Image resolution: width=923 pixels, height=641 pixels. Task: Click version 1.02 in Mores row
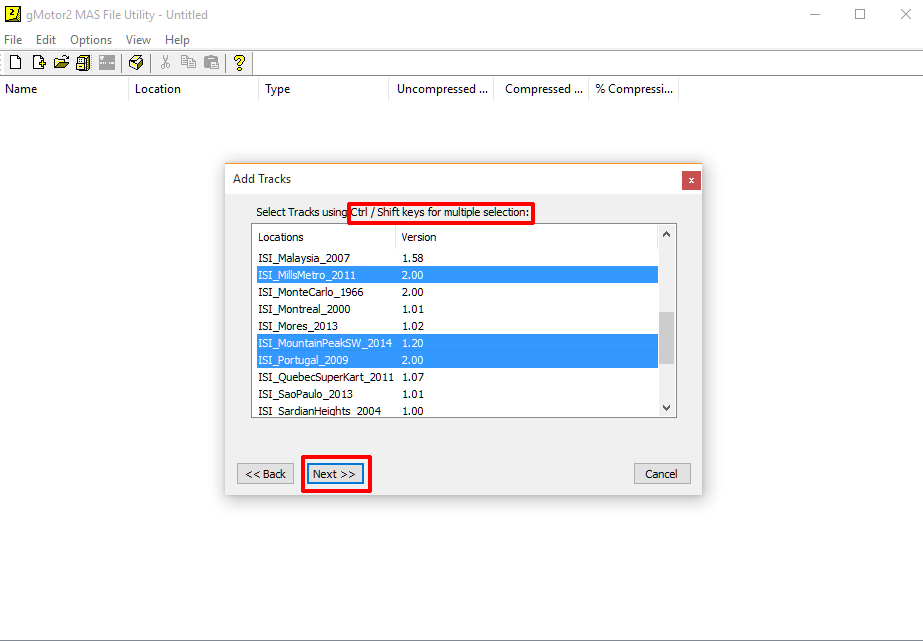pyautogui.click(x=413, y=326)
